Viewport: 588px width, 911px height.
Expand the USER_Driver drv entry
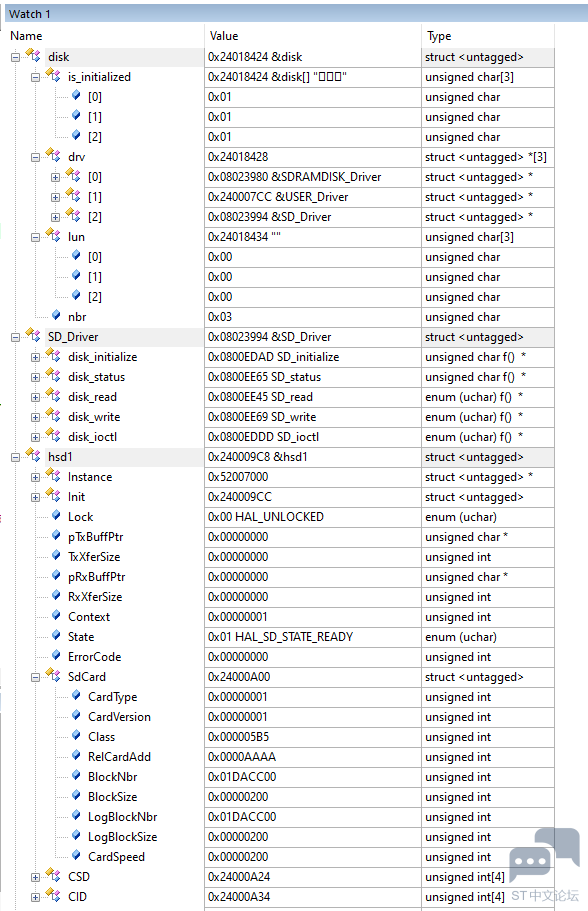point(55,197)
